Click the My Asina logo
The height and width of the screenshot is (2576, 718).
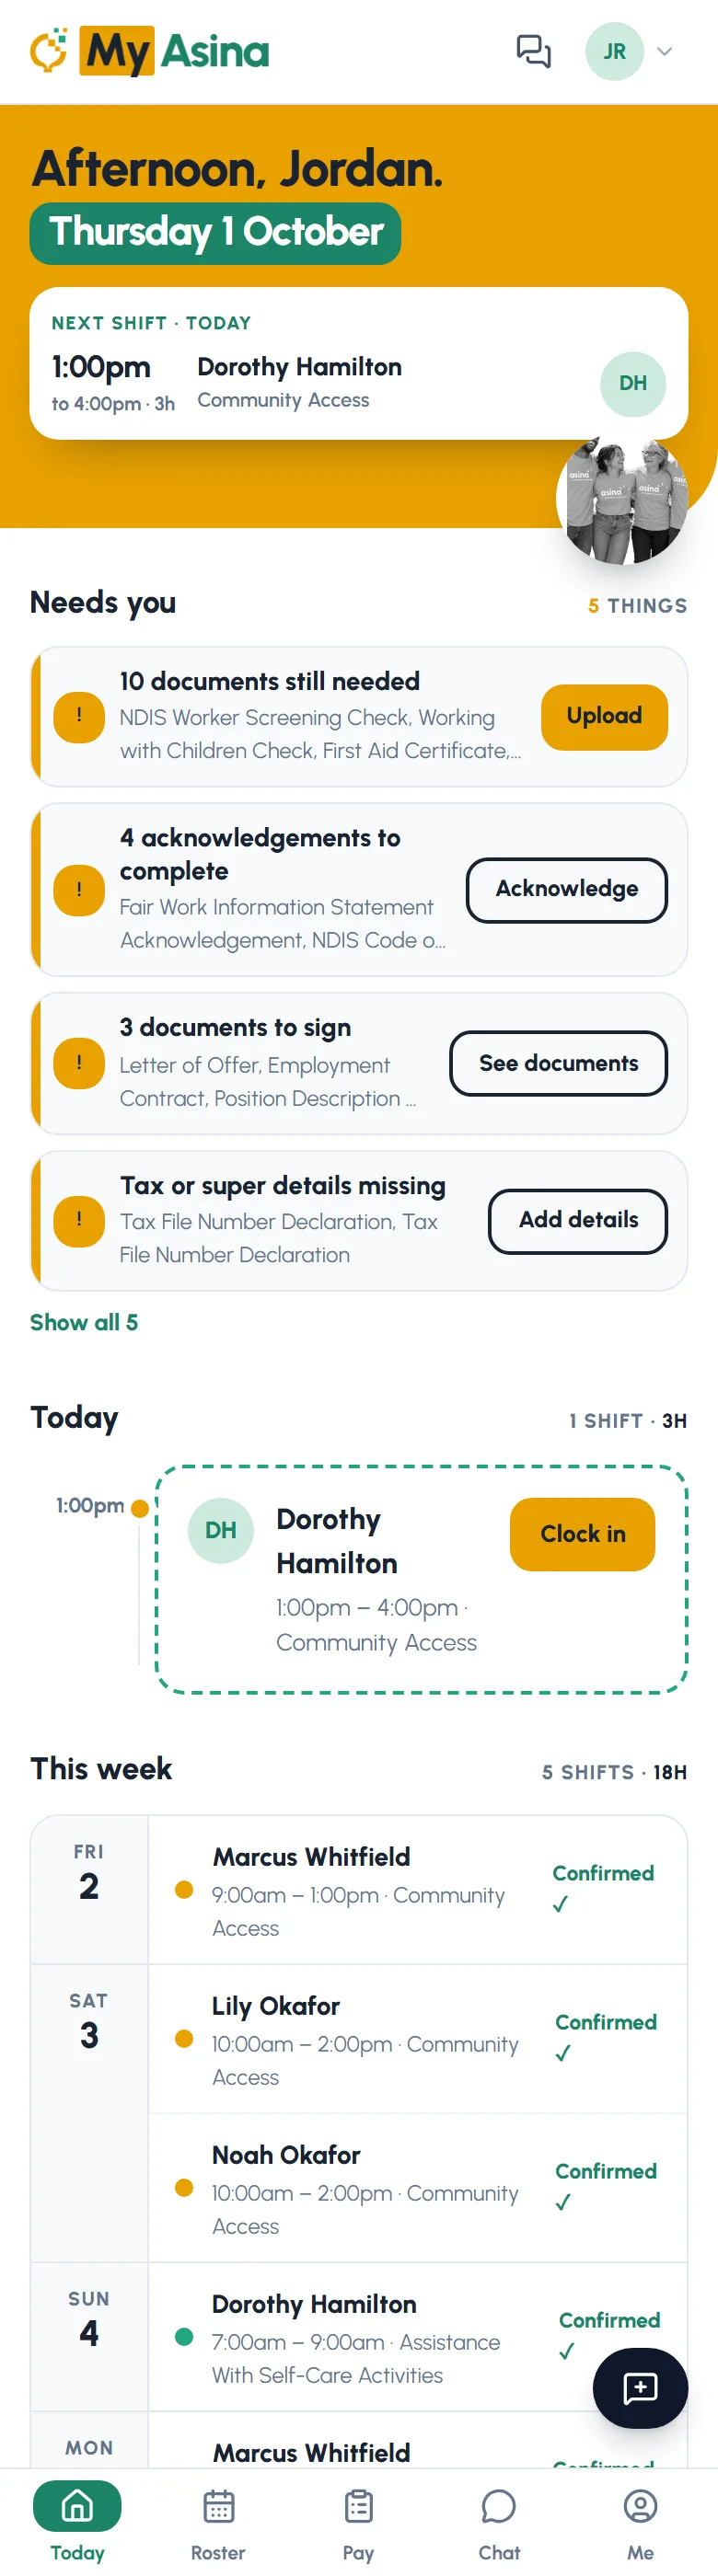tap(150, 51)
